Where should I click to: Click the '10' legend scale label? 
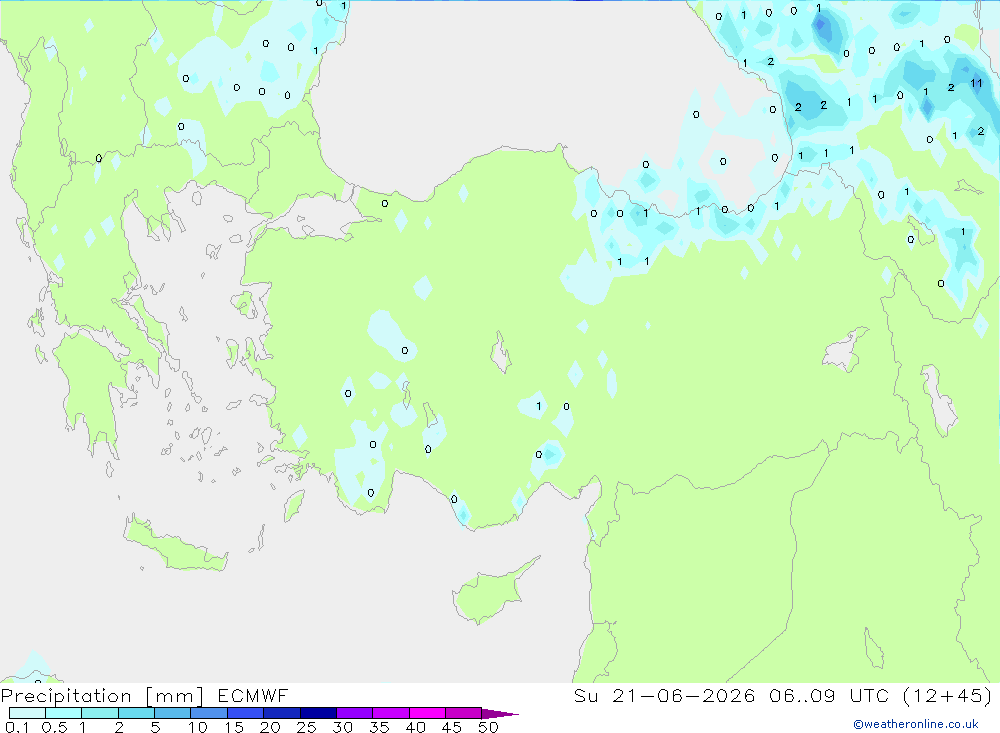(x=198, y=727)
